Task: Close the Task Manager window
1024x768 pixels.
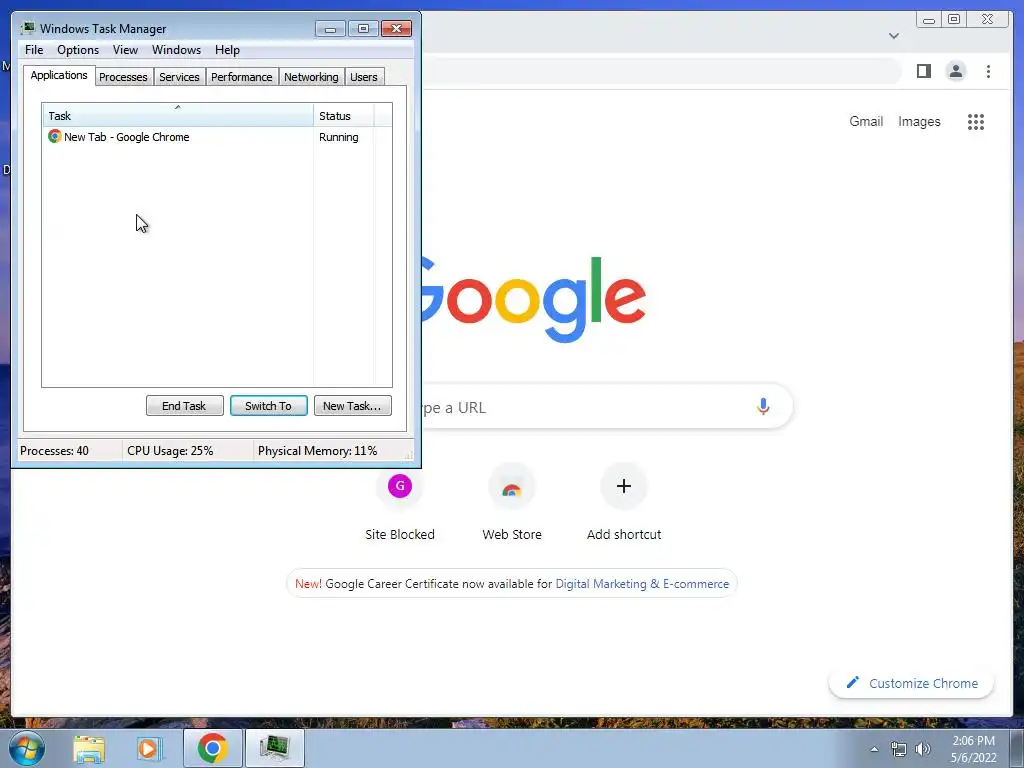Action: (396, 28)
